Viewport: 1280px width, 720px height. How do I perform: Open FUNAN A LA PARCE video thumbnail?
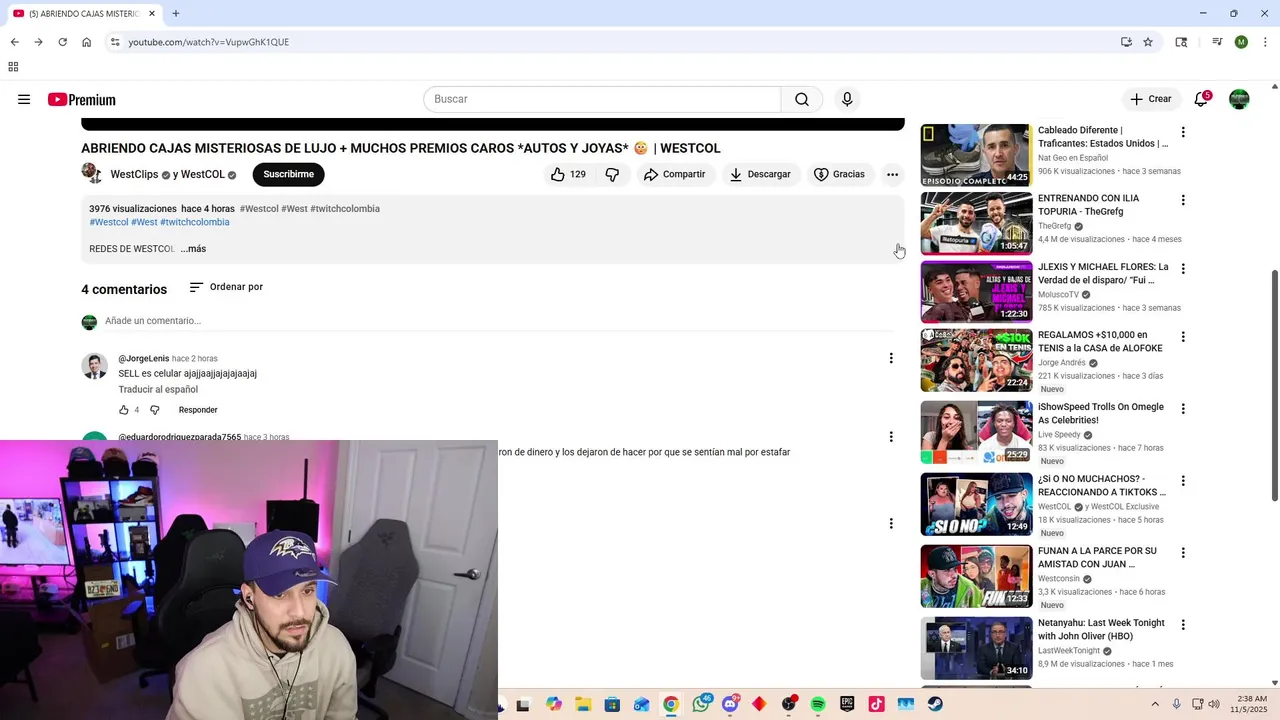pyautogui.click(x=976, y=576)
